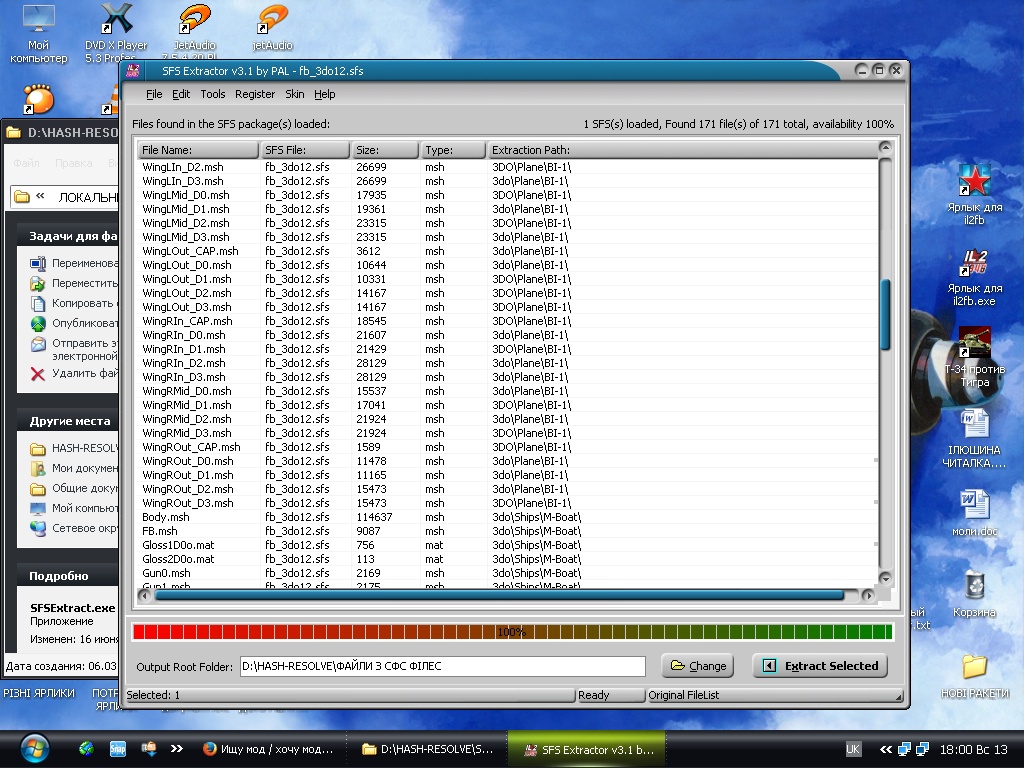Open the Т-34 против Тигра shortcut
The height and width of the screenshot is (768, 1024).
[974, 357]
